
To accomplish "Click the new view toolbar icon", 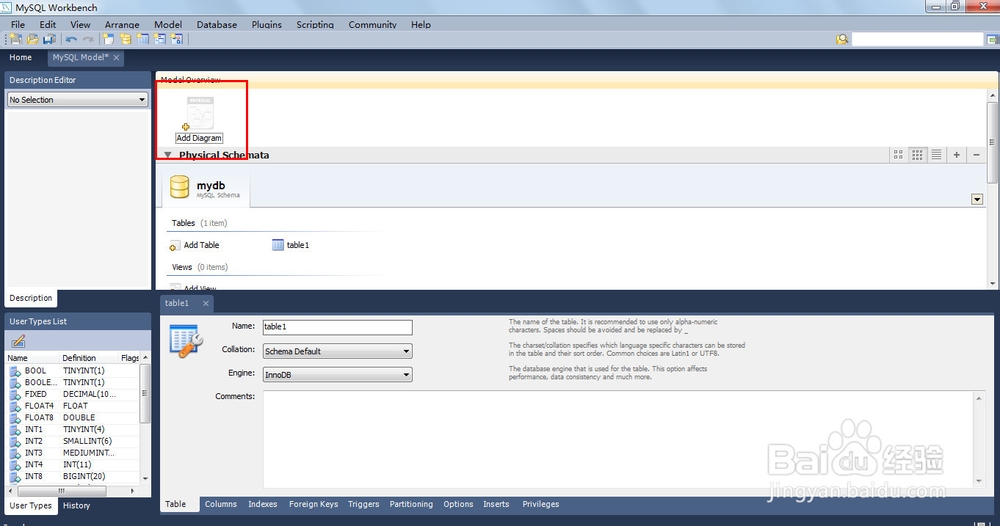I will tap(159, 39).
